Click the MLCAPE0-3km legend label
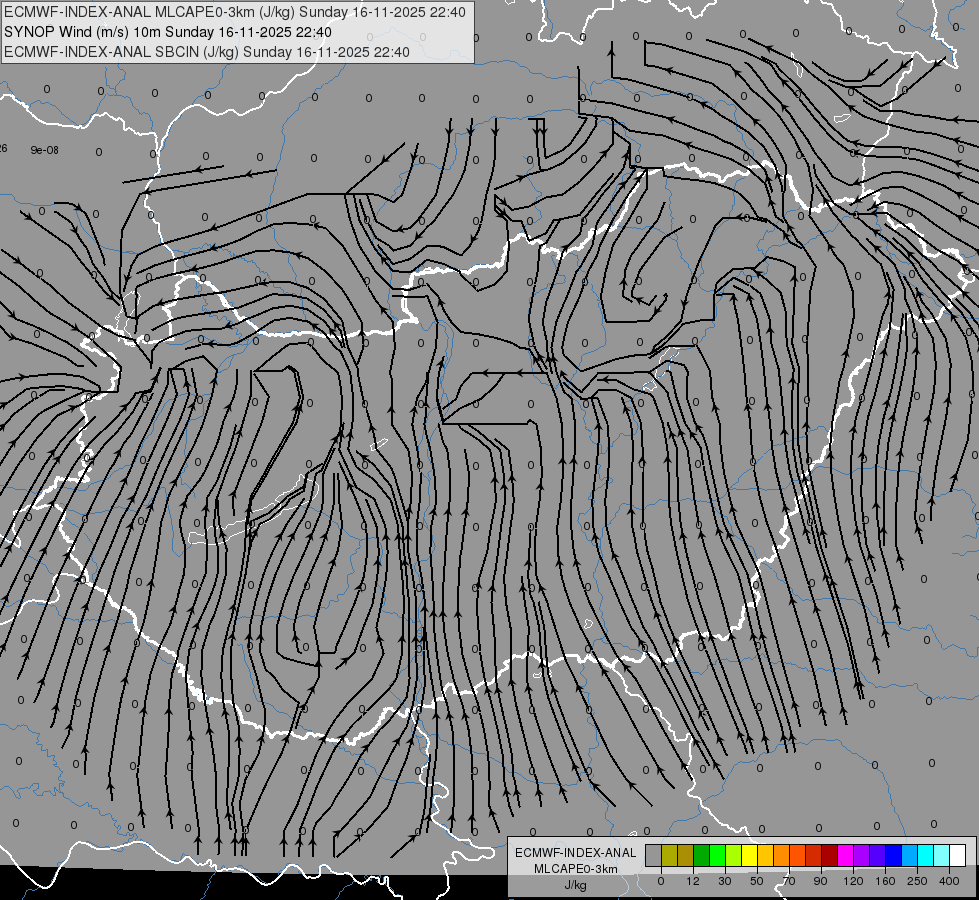 coord(575,869)
